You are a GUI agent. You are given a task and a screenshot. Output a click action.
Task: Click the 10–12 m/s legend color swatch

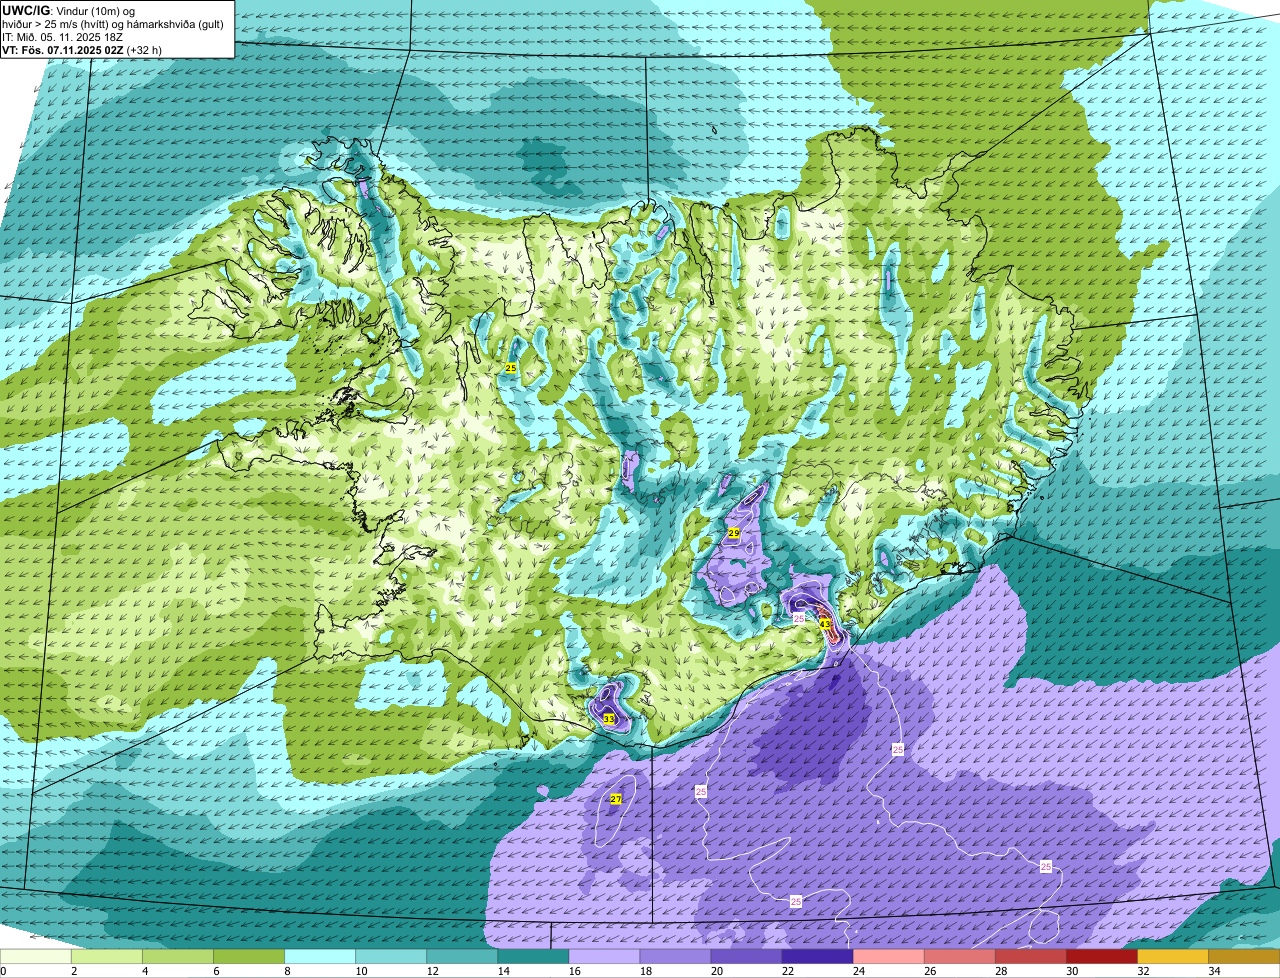coord(391,957)
